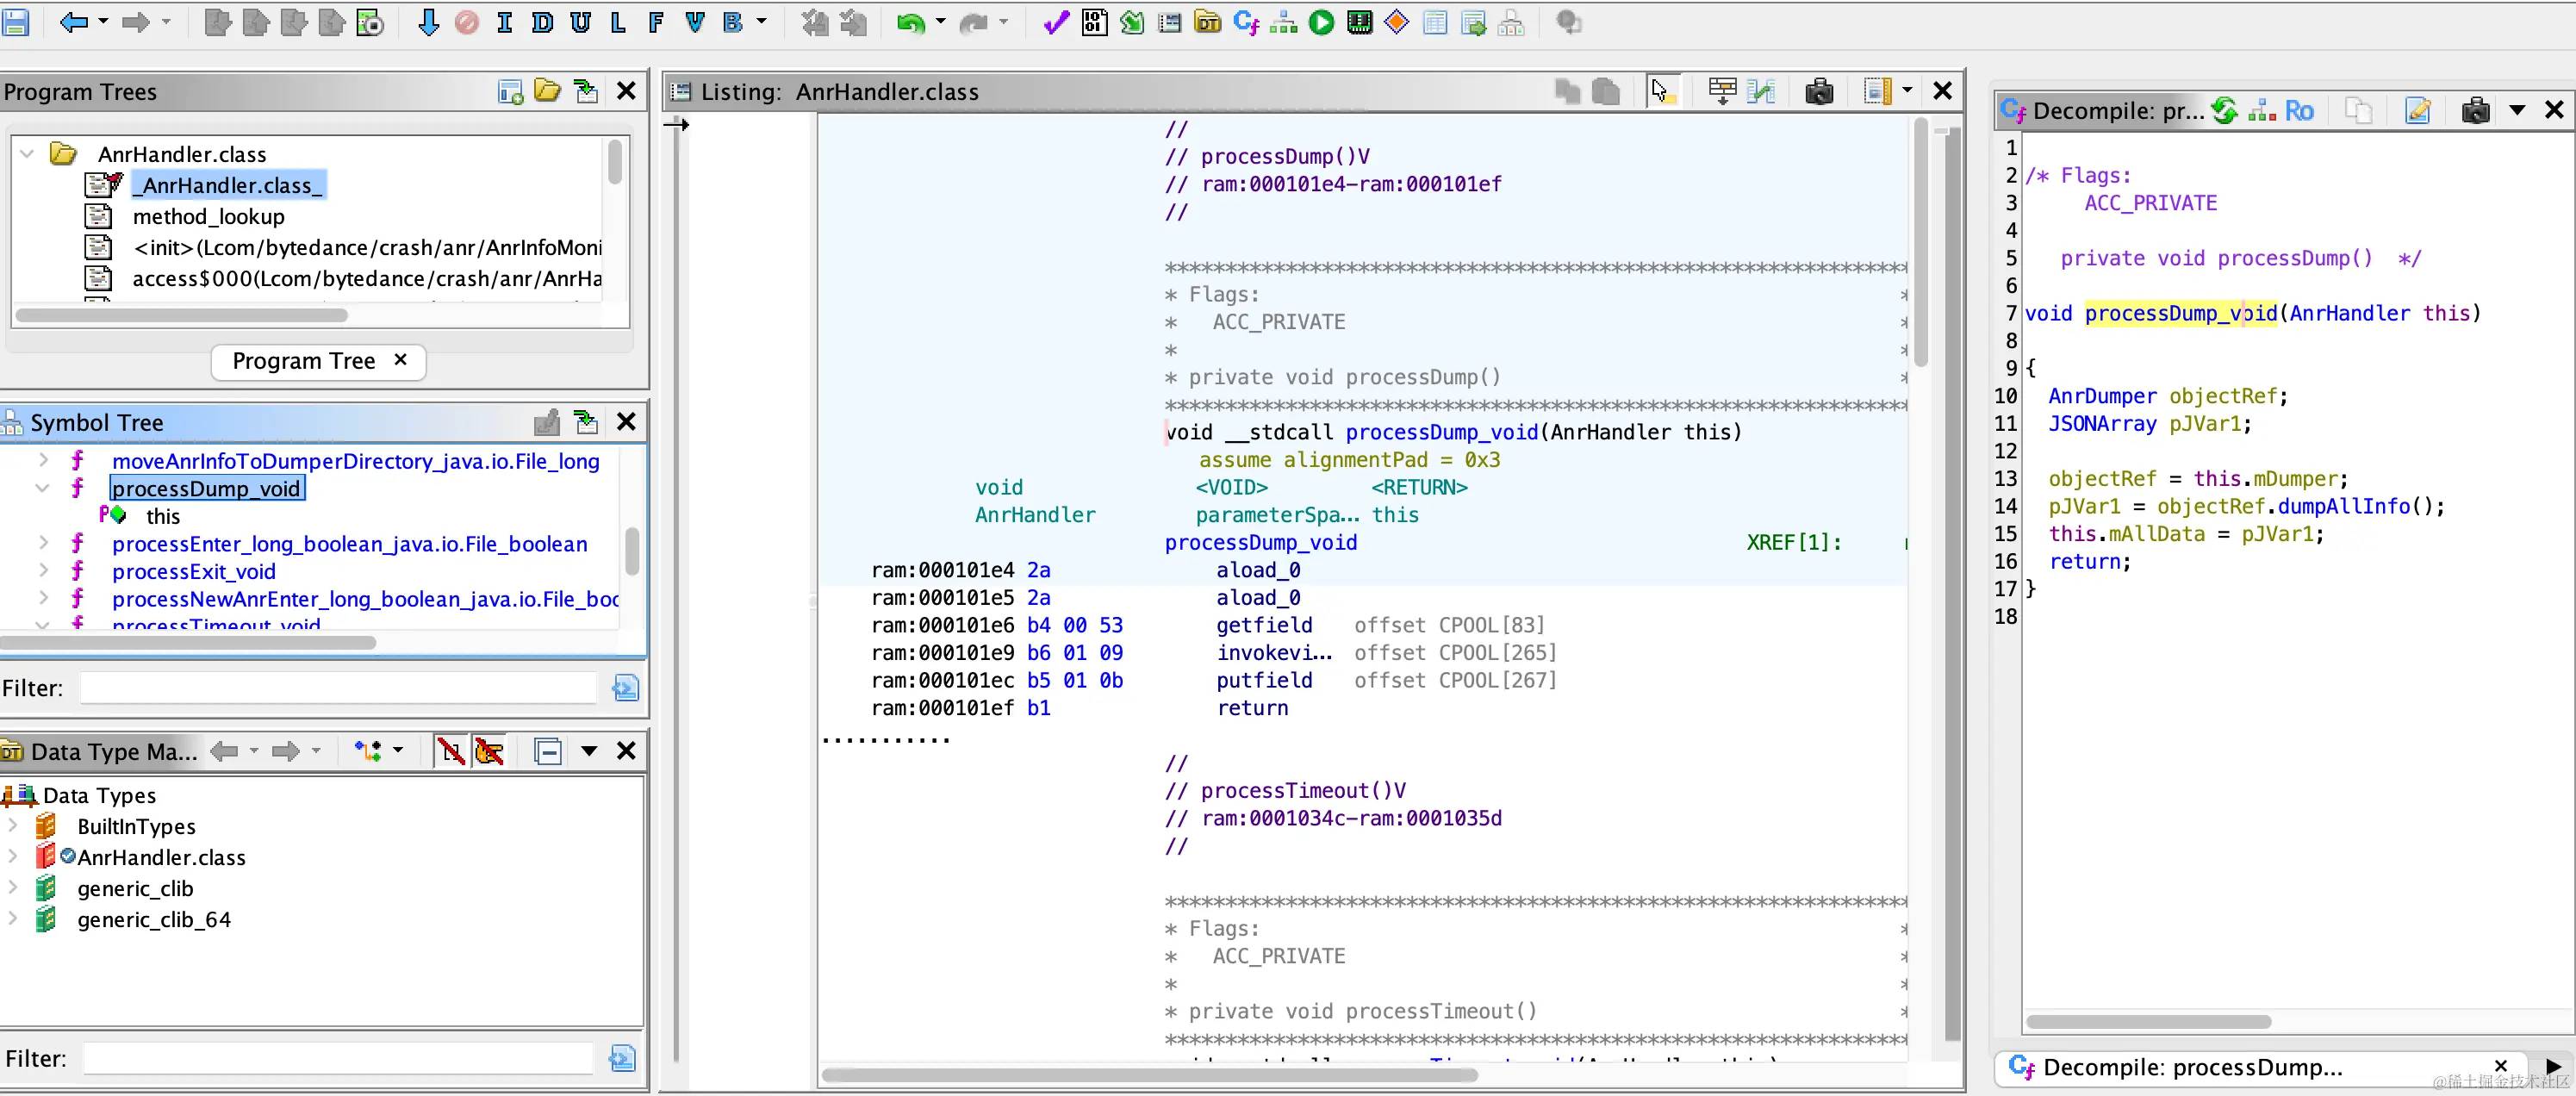Expand processEnter_long_boolean function node

point(43,543)
